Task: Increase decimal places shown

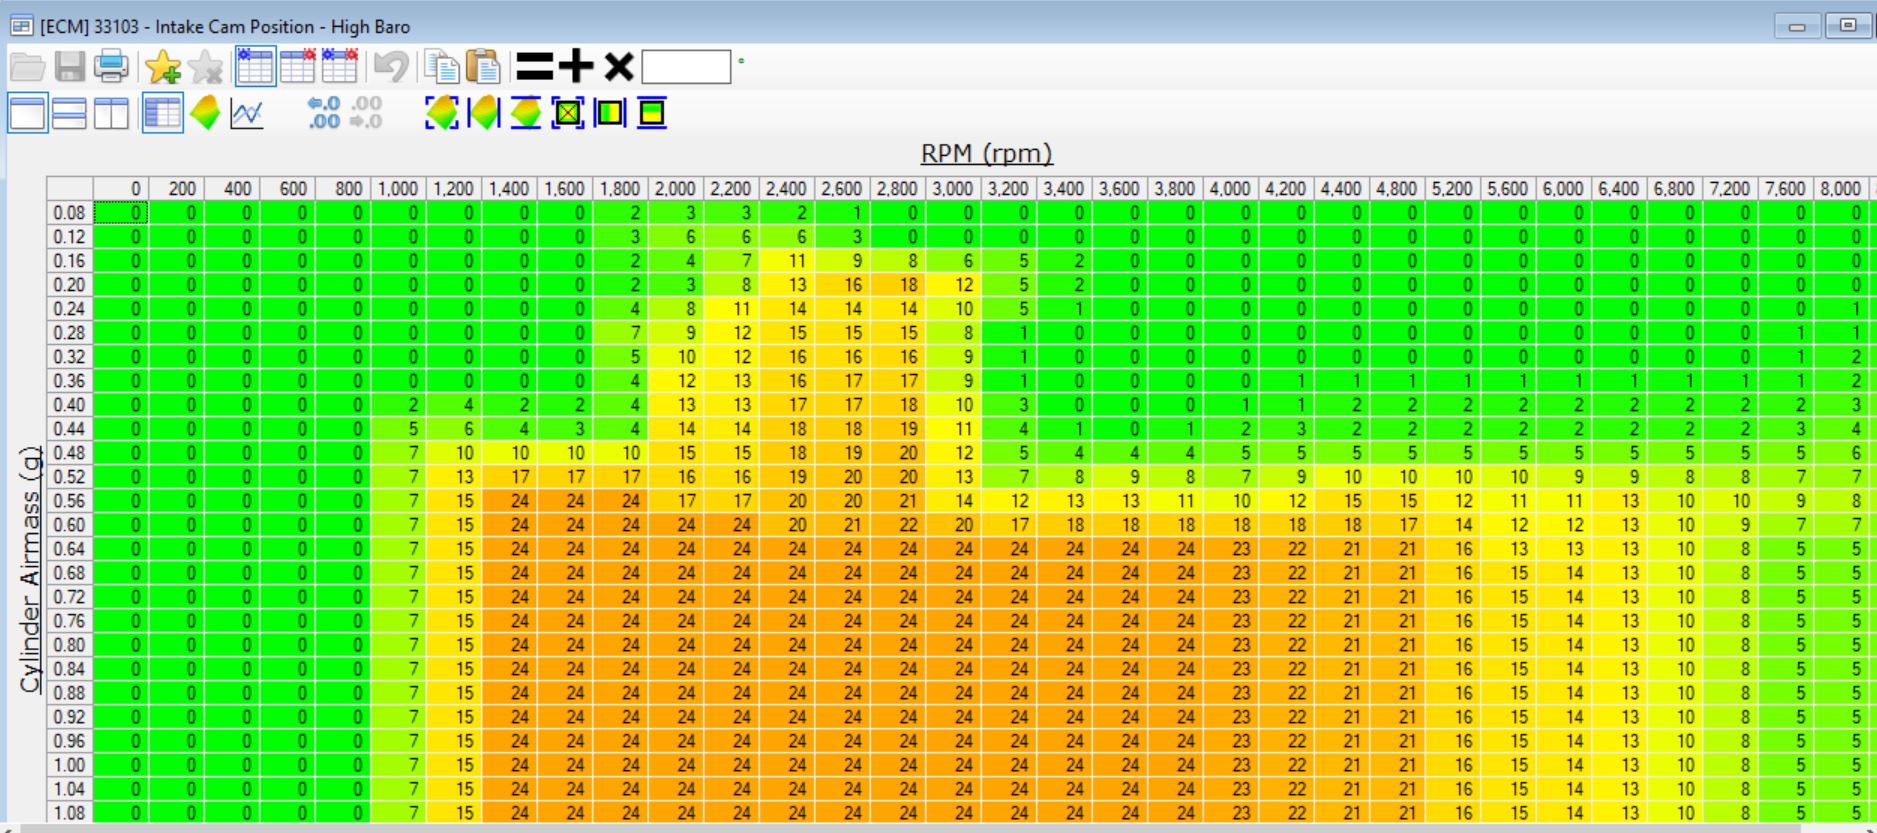Action: 324,113
